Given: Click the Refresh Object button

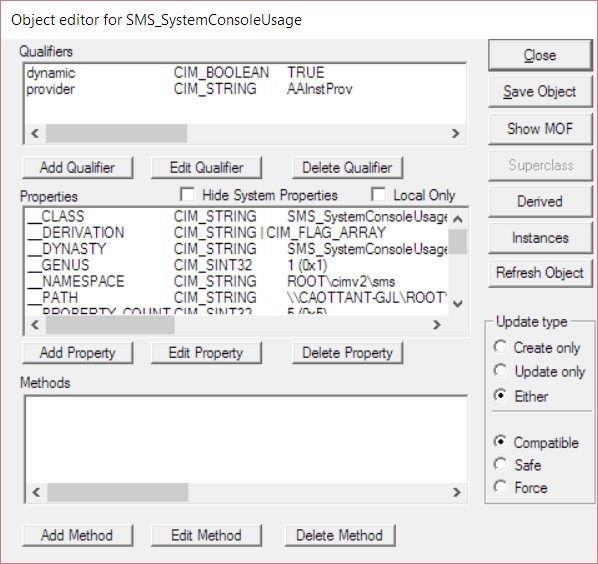Looking at the screenshot, I should (x=540, y=273).
